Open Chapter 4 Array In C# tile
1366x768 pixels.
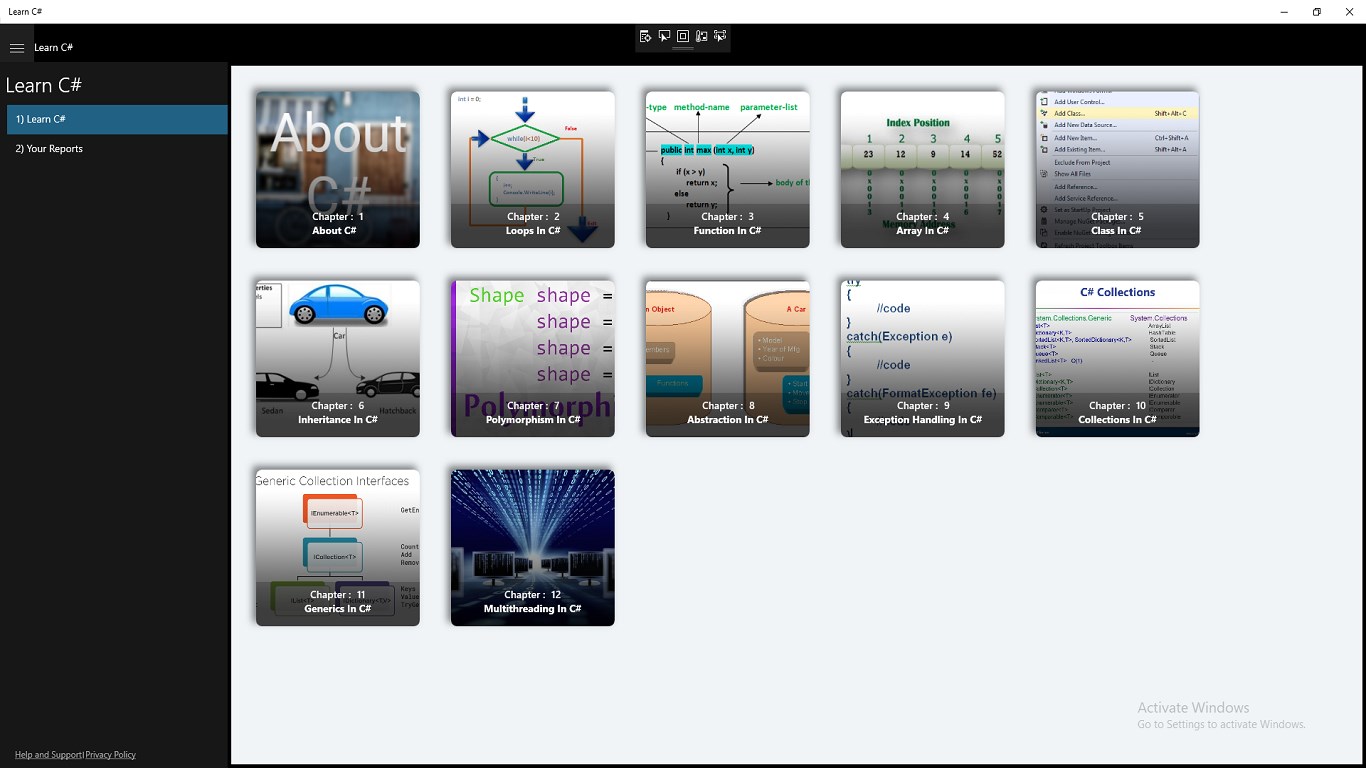(923, 169)
